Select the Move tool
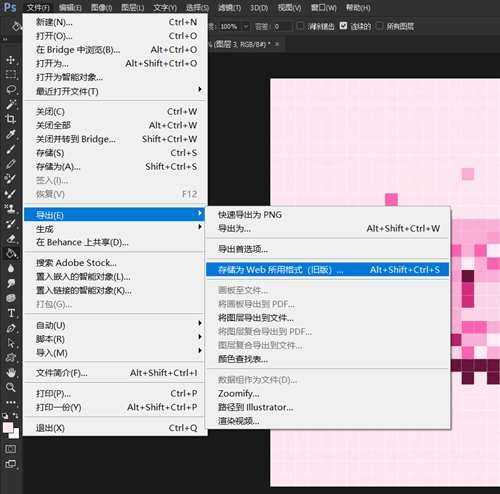The height and width of the screenshot is (494, 500). point(11,60)
